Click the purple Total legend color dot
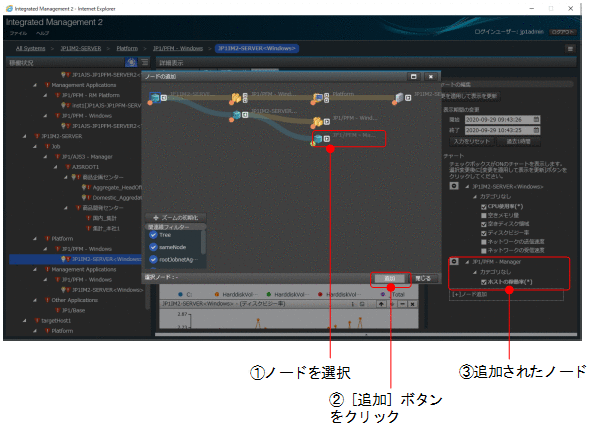The width and height of the screenshot is (596, 433). 383,294
